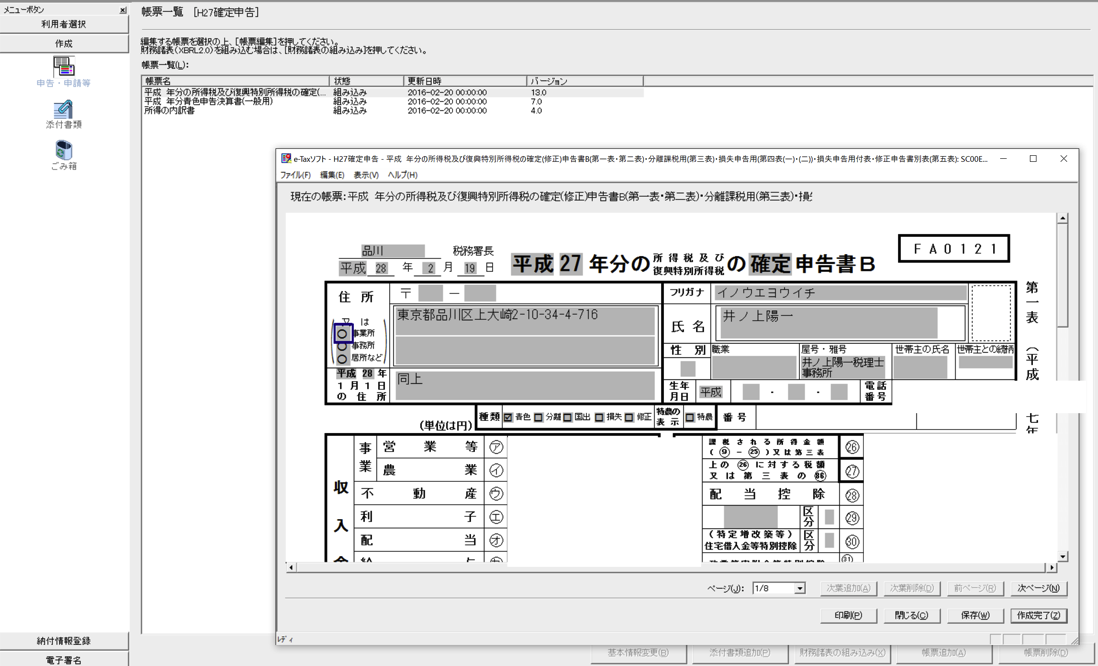Click the 財務諸表の組み込み(X) button in main window
Viewport: 1098px width, 666px height.
(842, 653)
